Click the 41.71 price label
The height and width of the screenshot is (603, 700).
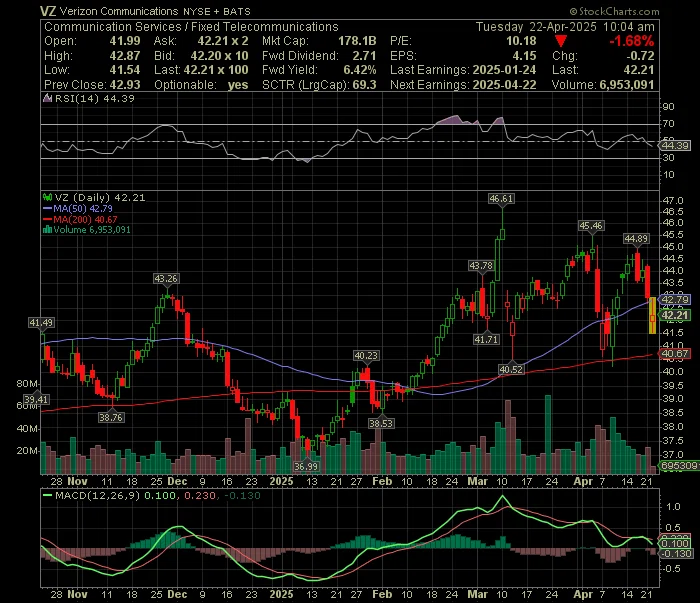(x=486, y=339)
